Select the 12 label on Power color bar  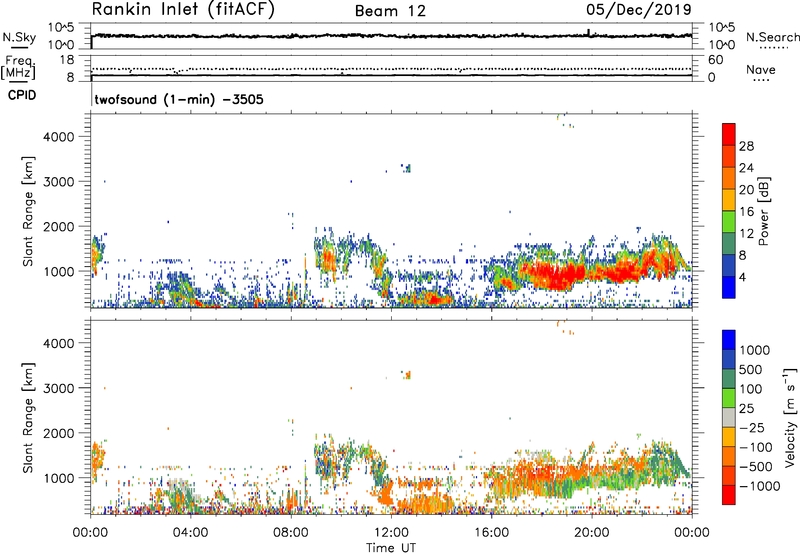746,234
